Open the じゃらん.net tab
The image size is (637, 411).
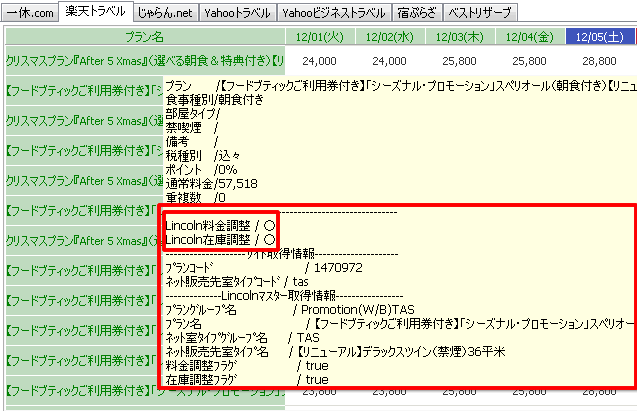[x=164, y=13]
